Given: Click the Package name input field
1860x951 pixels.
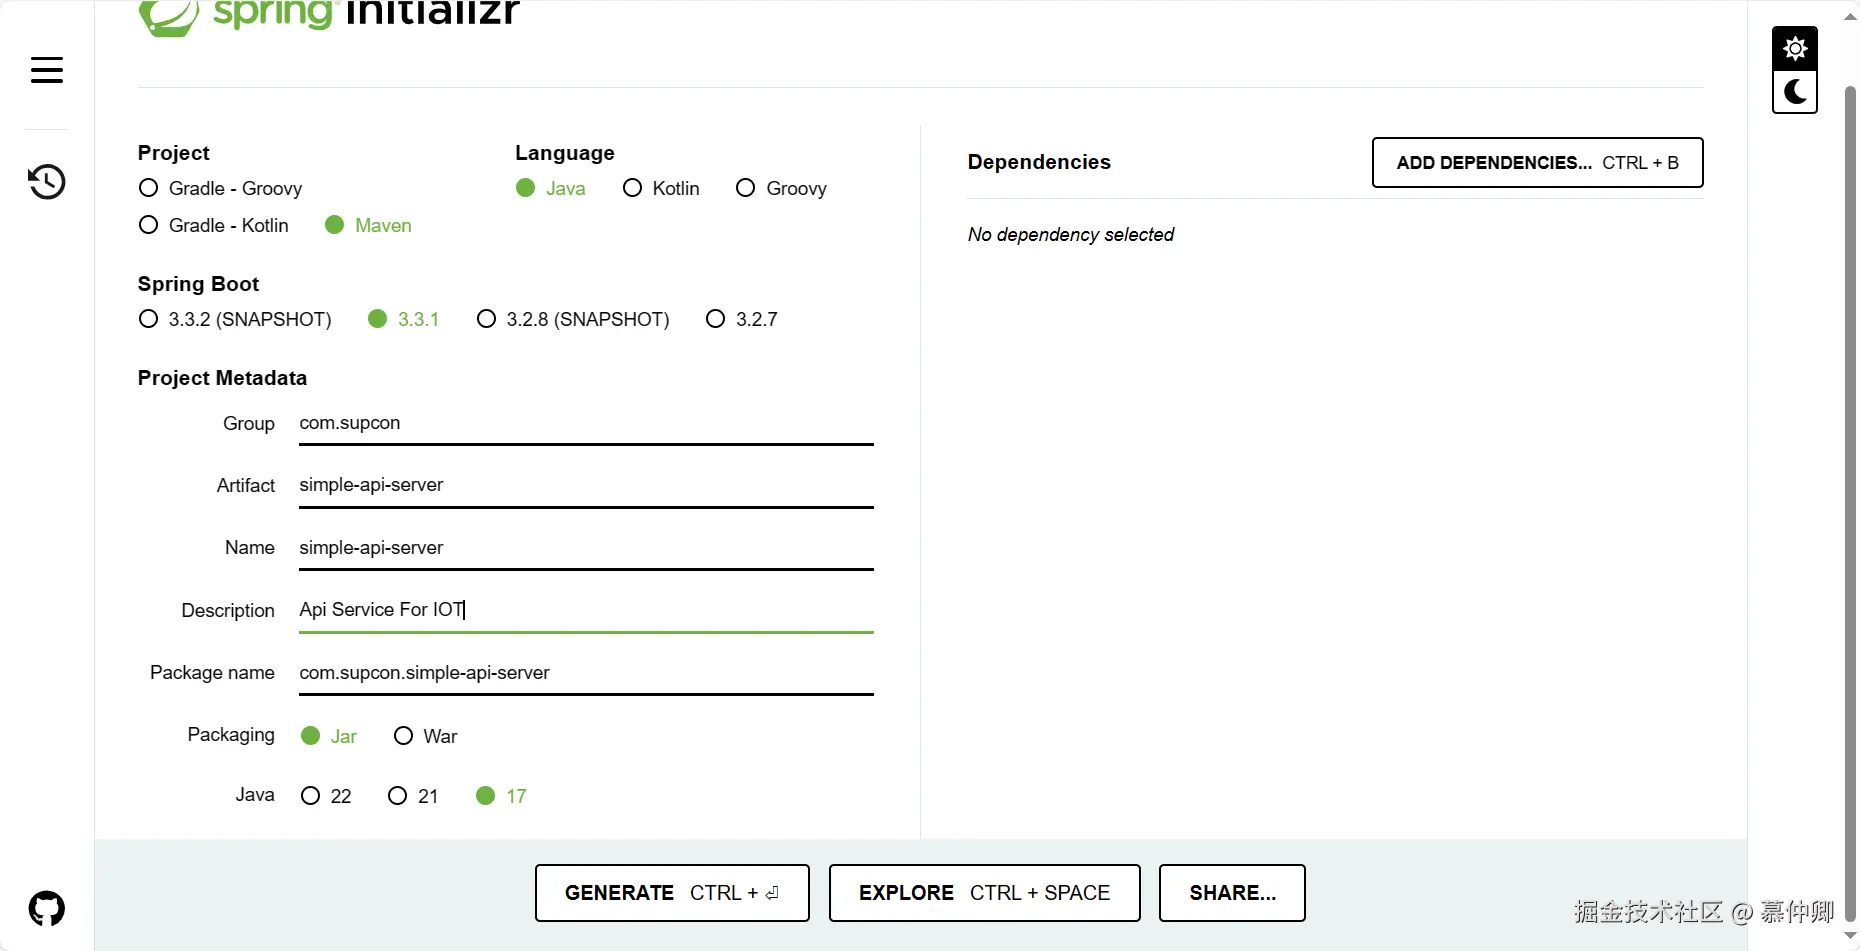Looking at the screenshot, I should [x=586, y=673].
